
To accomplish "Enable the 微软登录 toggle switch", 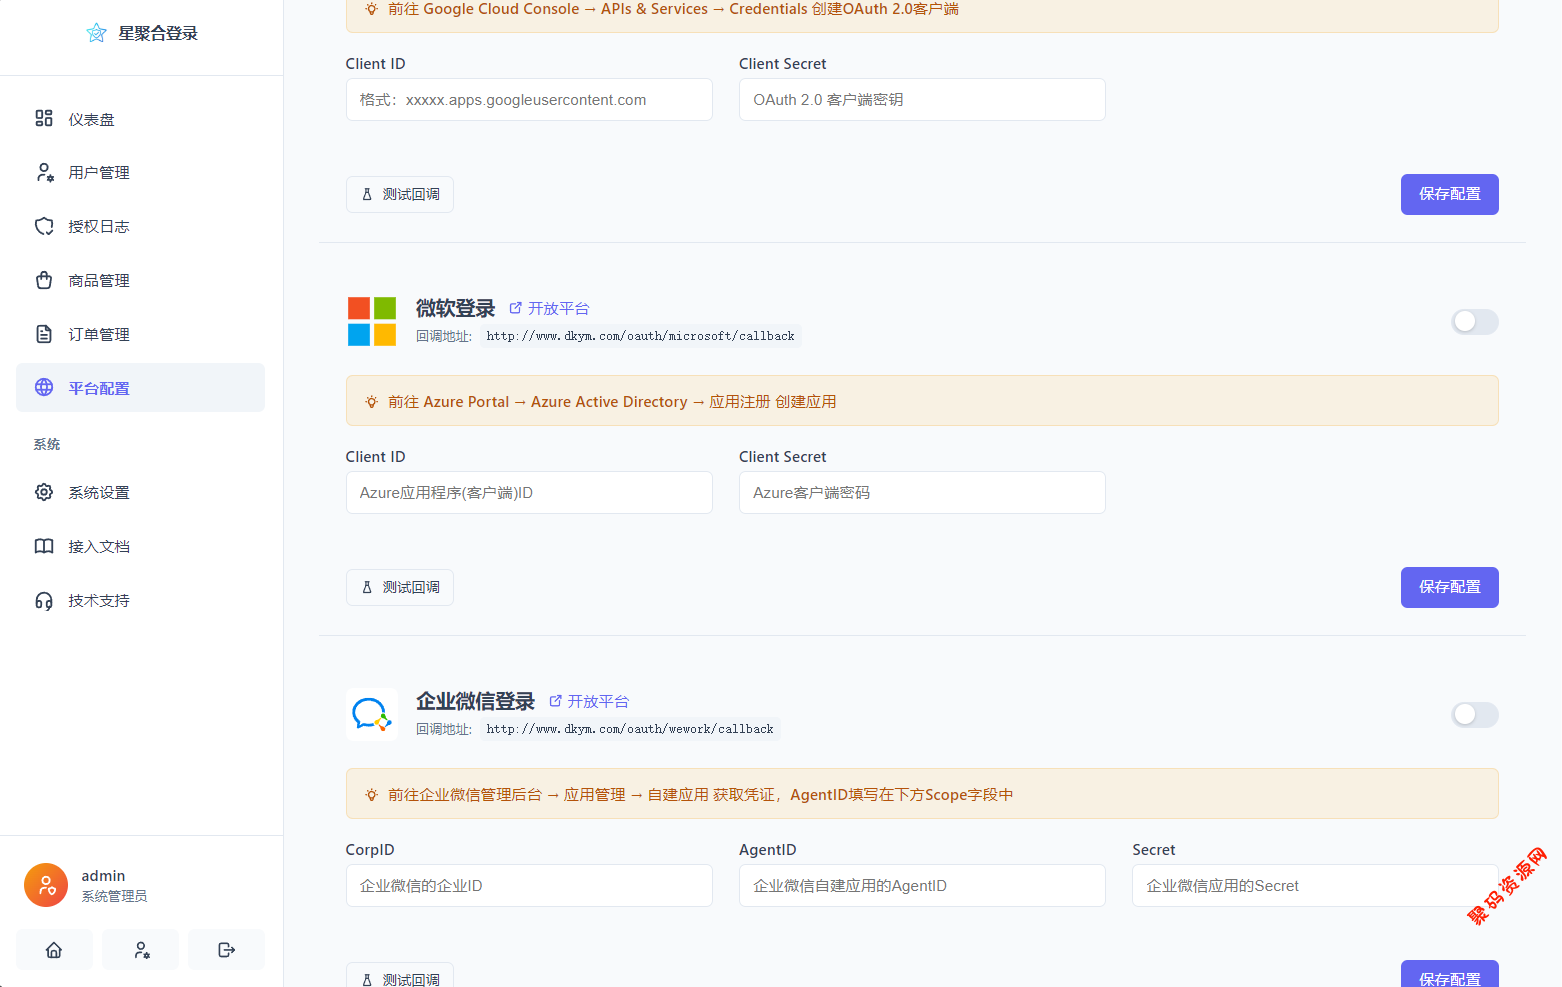I will point(1474,322).
